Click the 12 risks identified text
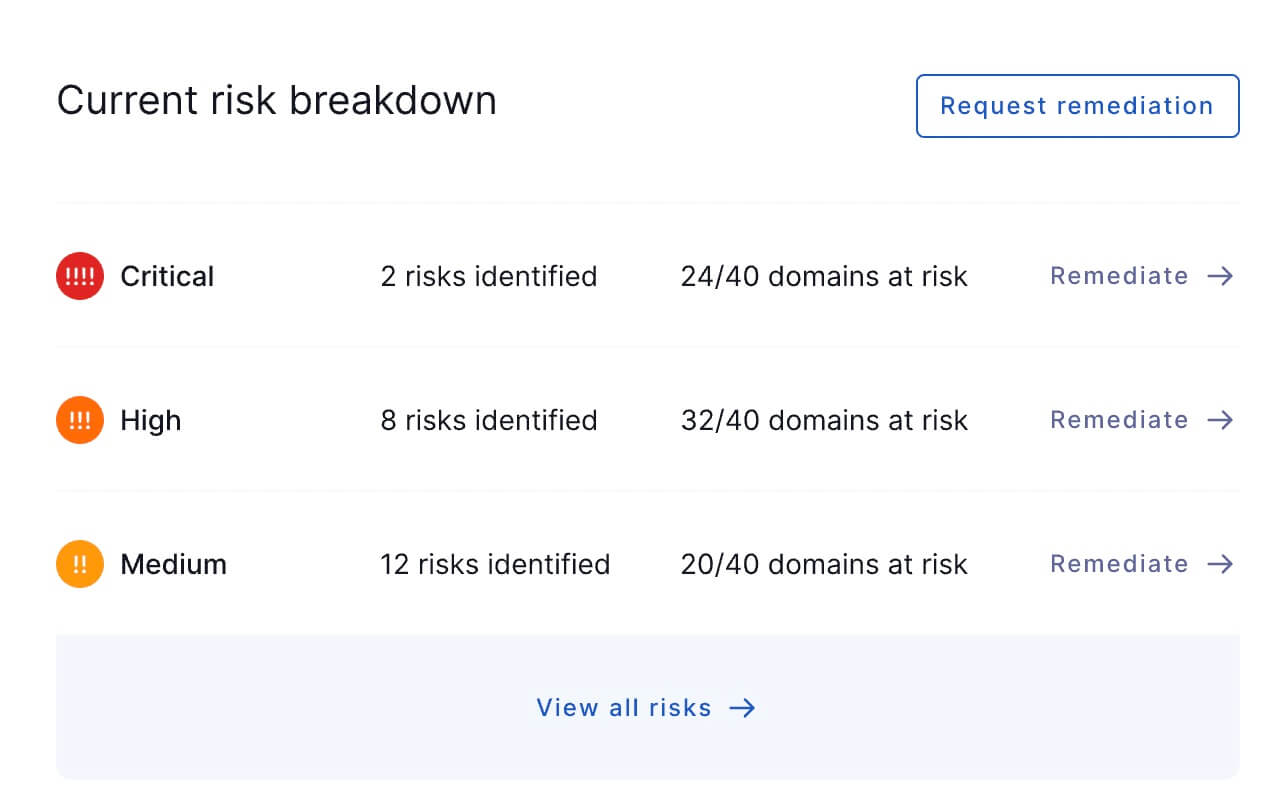Screen dimensions: 1276x788 (x=495, y=564)
